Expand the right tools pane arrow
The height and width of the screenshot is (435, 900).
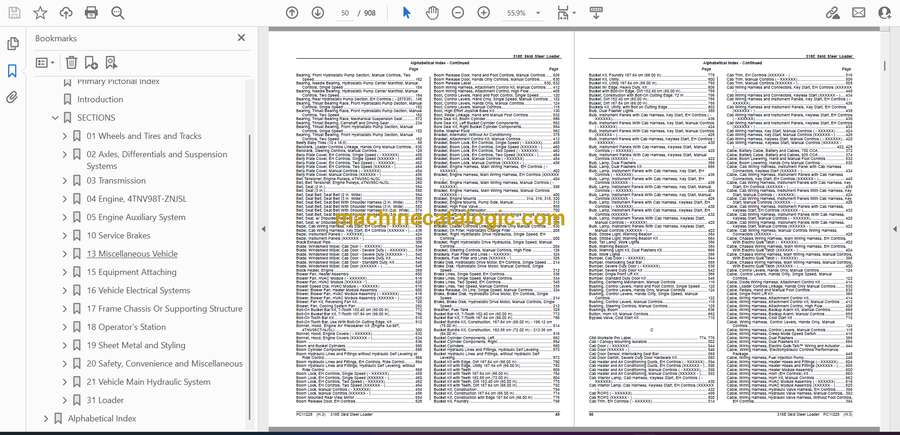(x=894, y=229)
